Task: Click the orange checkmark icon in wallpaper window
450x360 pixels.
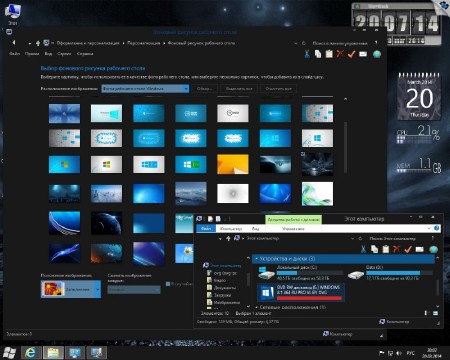Action: click(351, 54)
